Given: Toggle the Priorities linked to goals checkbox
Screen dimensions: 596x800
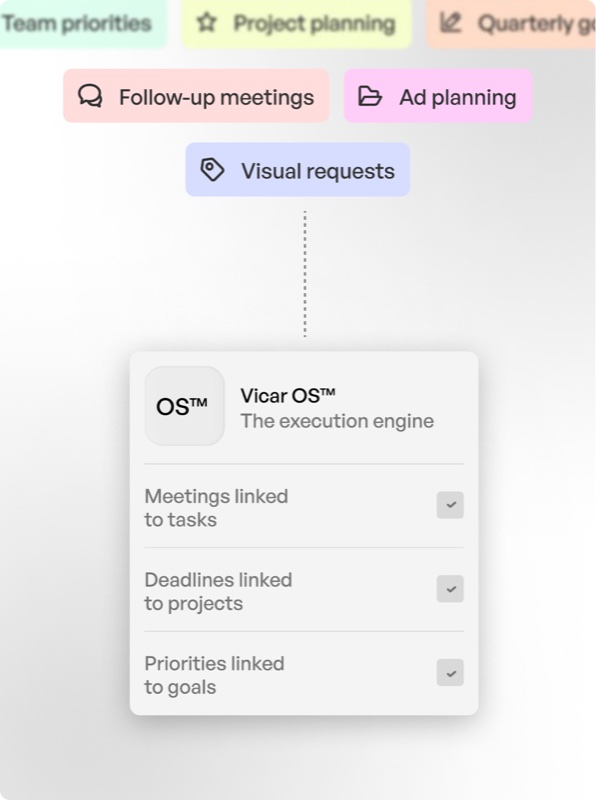Looking at the screenshot, I should (x=450, y=672).
